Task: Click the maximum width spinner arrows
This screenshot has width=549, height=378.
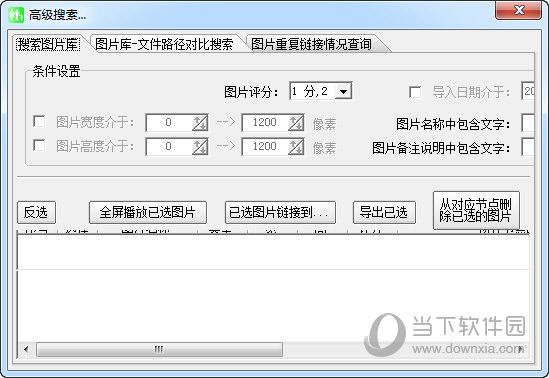Action: click(296, 123)
